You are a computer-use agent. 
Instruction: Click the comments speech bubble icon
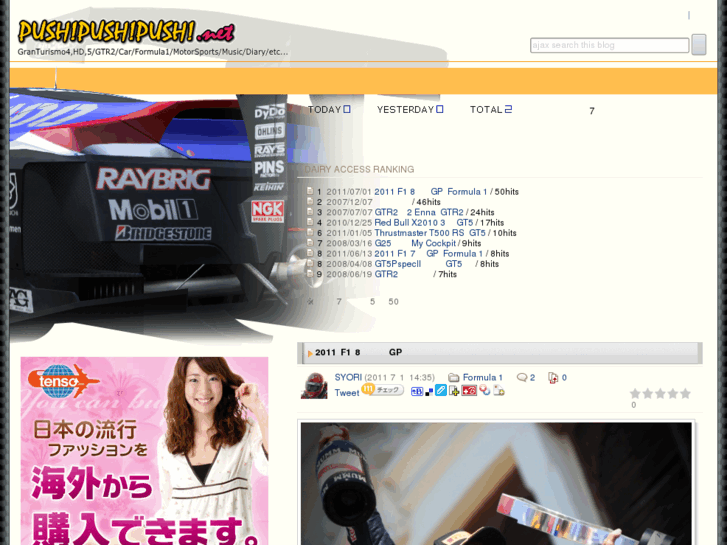click(522, 378)
